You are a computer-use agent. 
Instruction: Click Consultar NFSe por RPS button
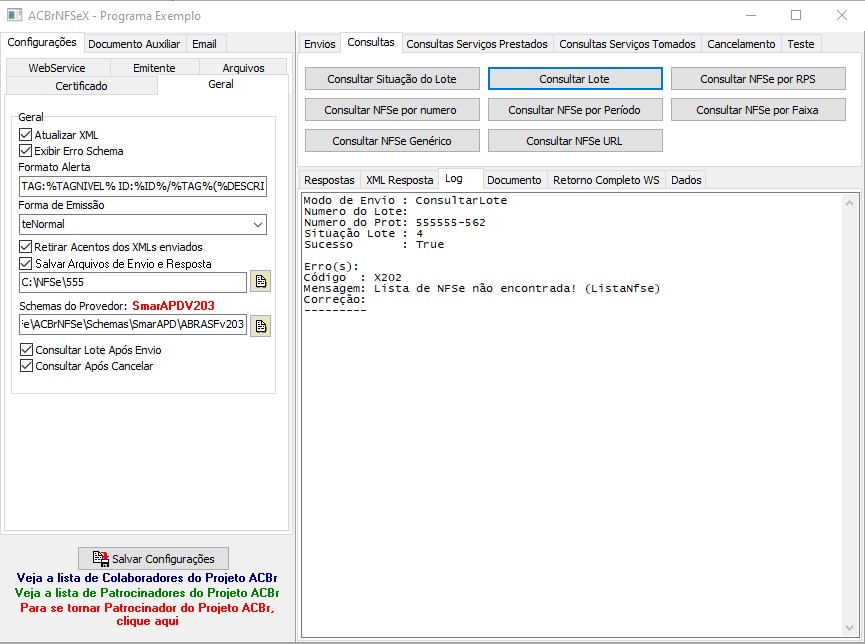(758, 79)
